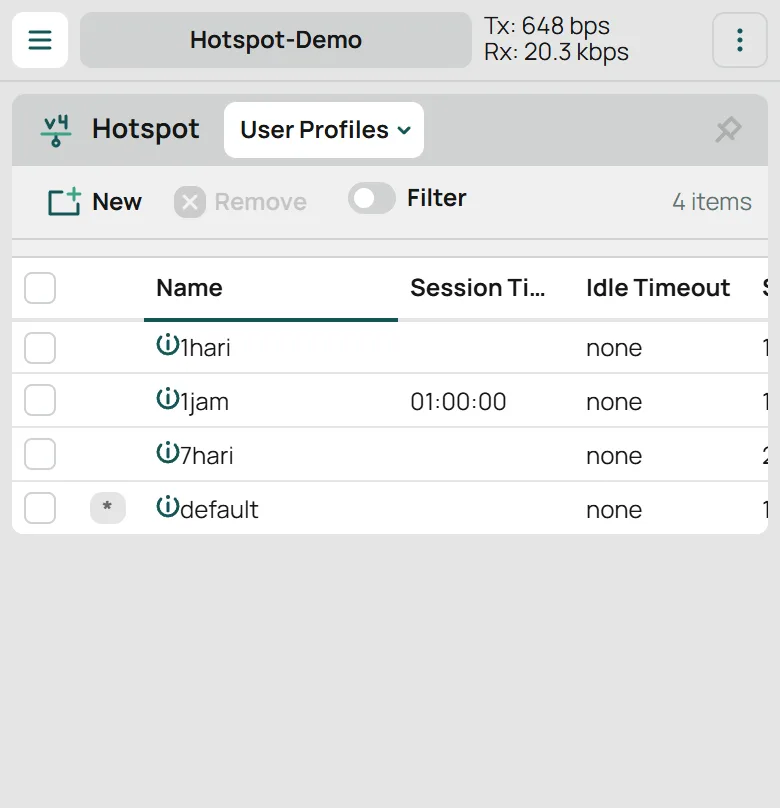Viewport: 780px width, 808px height.
Task: Click the Hotspot v4 section icon
Action: pos(56,131)
